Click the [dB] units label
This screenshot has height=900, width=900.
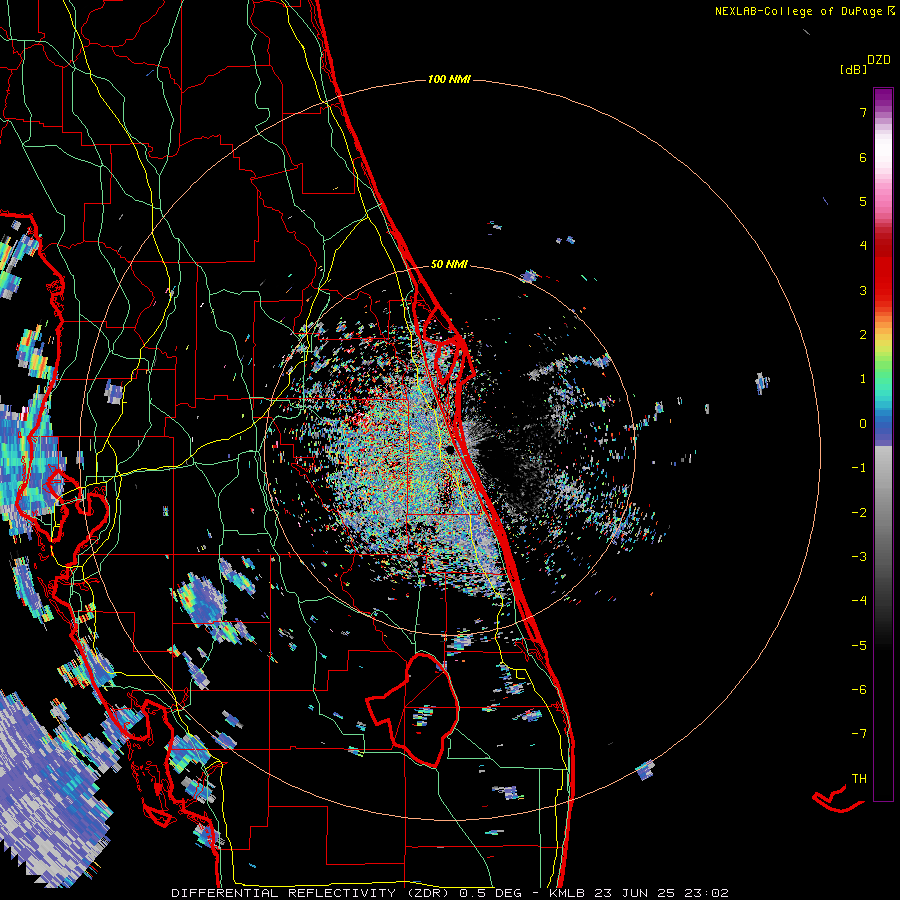(853, 69)
